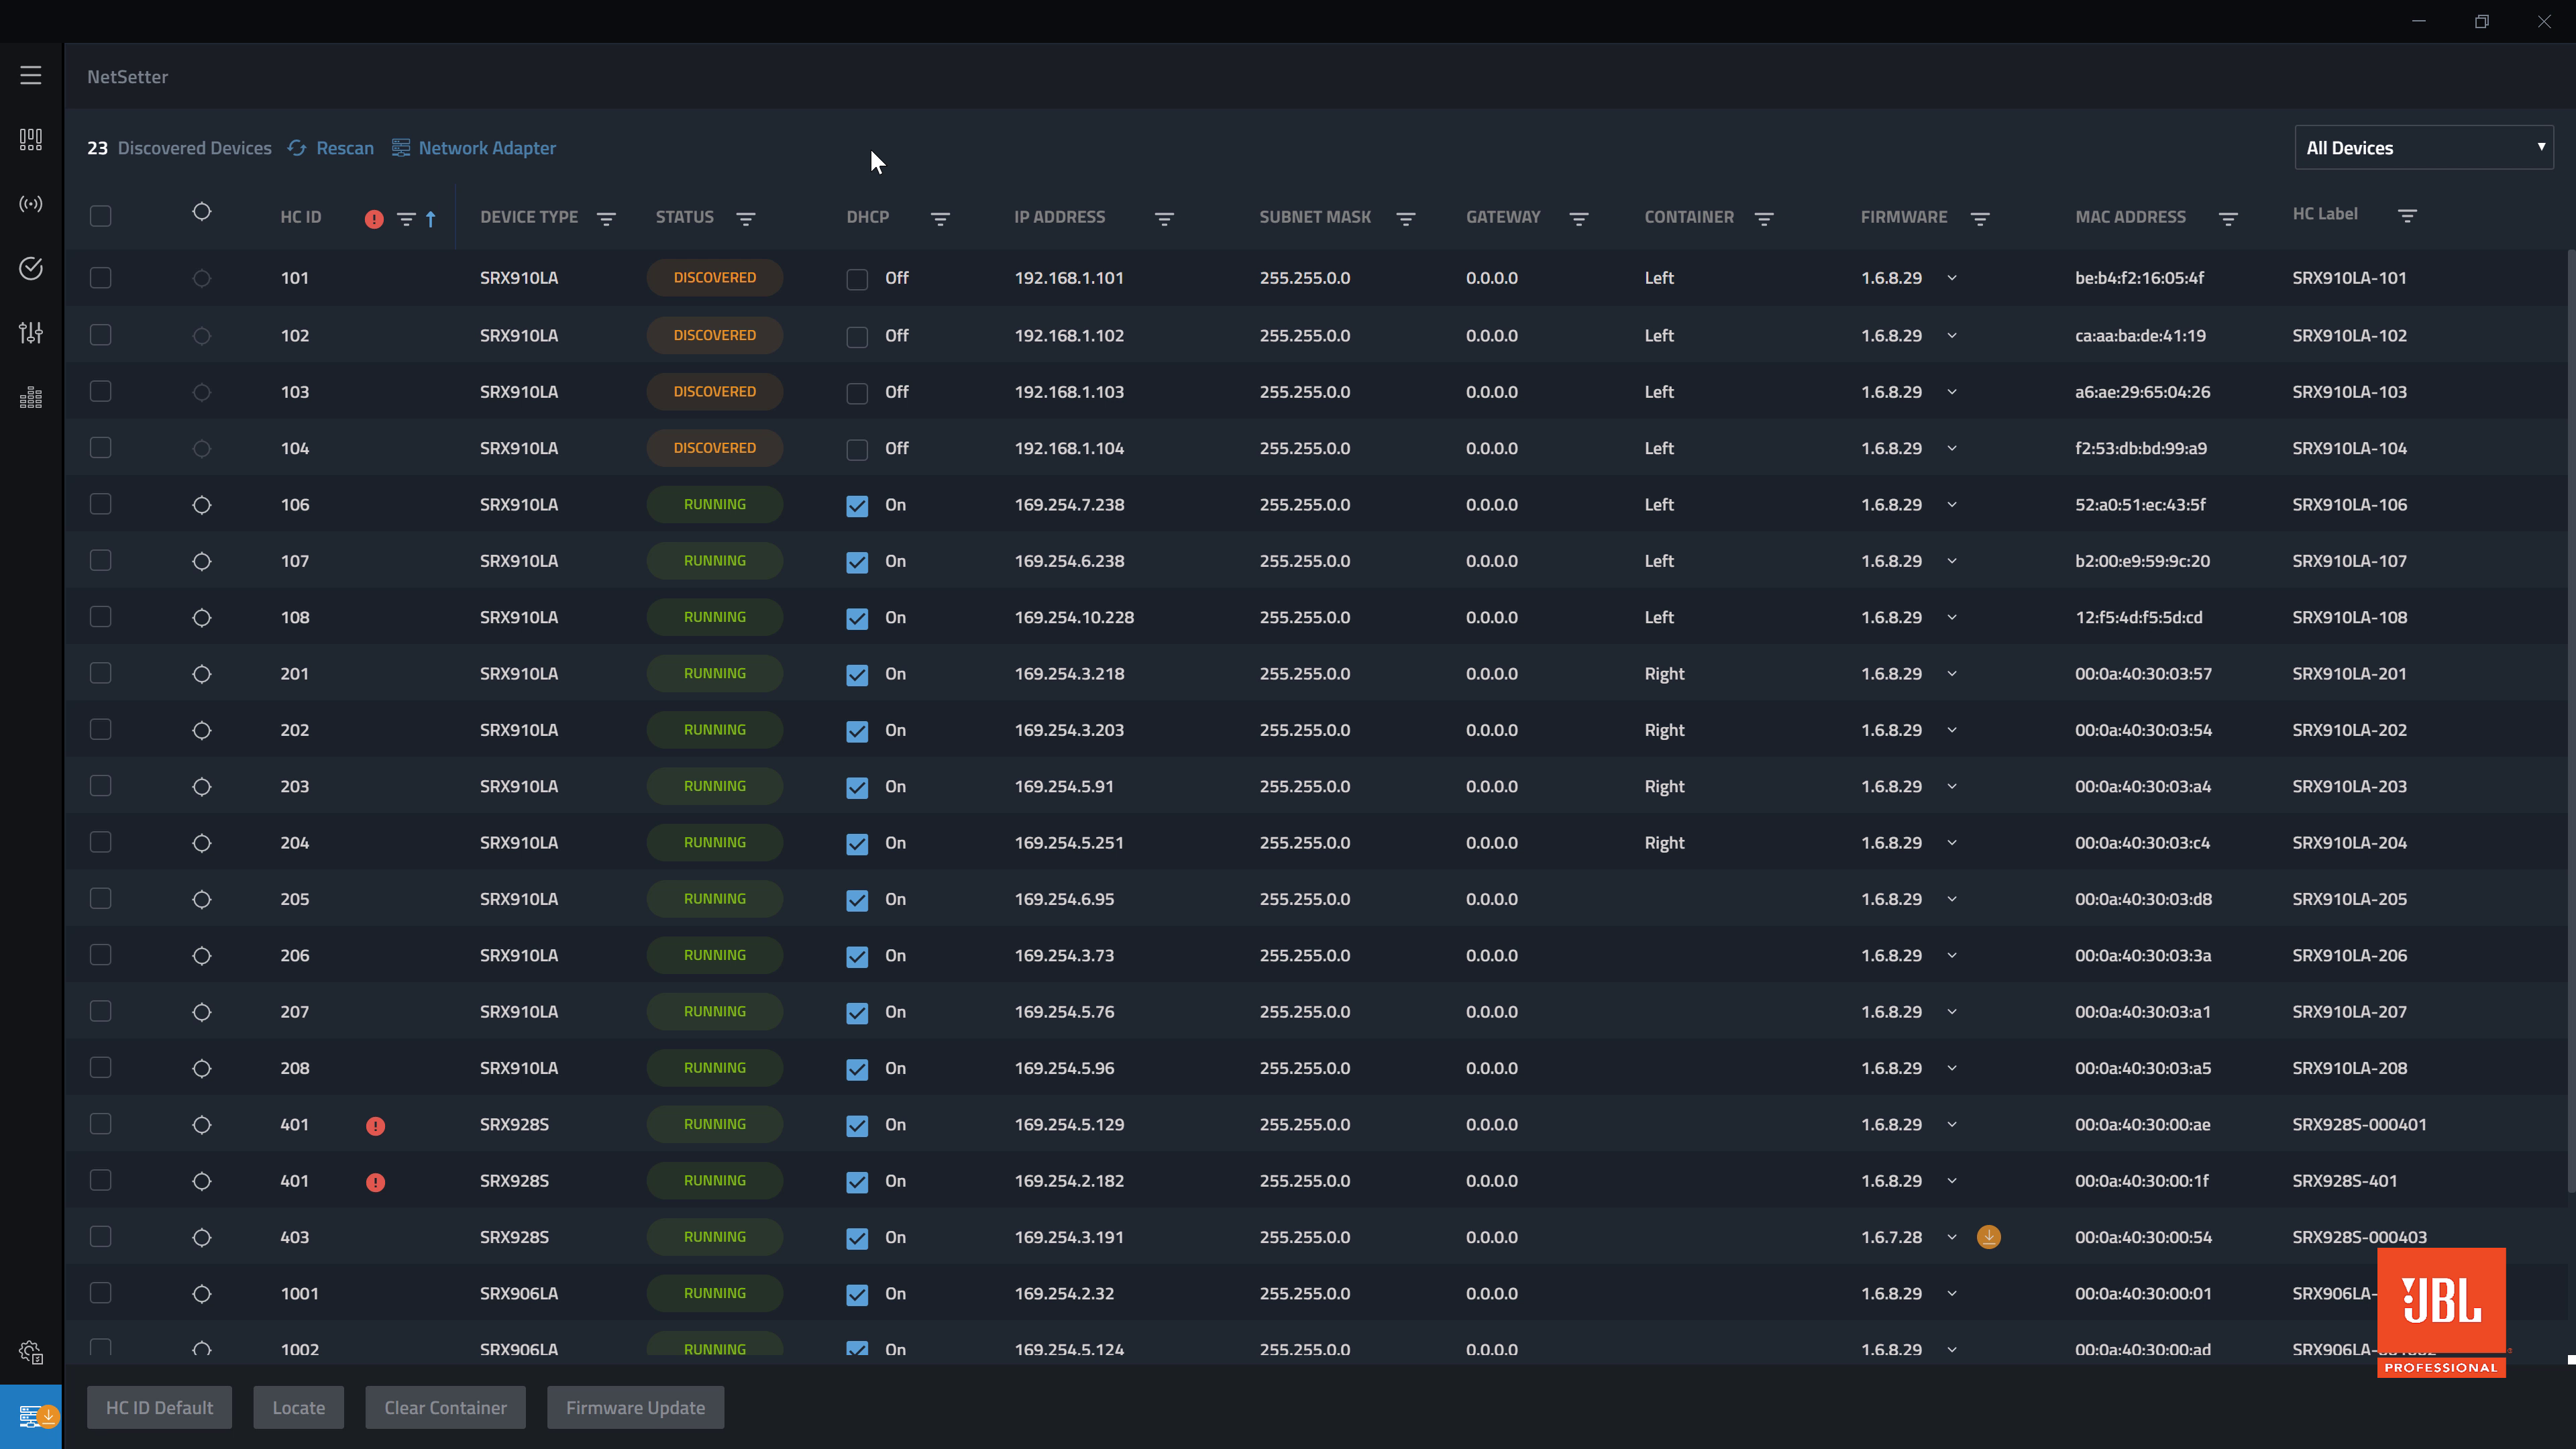
Task: Open the All Devices dropdown
Action: [2423, 148]
